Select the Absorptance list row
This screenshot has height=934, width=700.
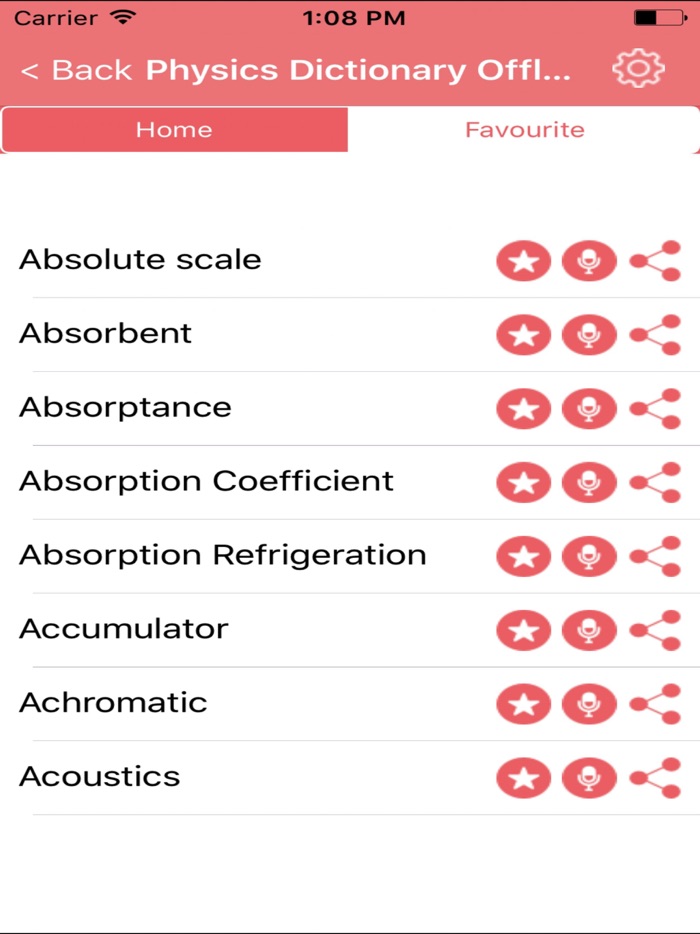click(x=125, y=407)
